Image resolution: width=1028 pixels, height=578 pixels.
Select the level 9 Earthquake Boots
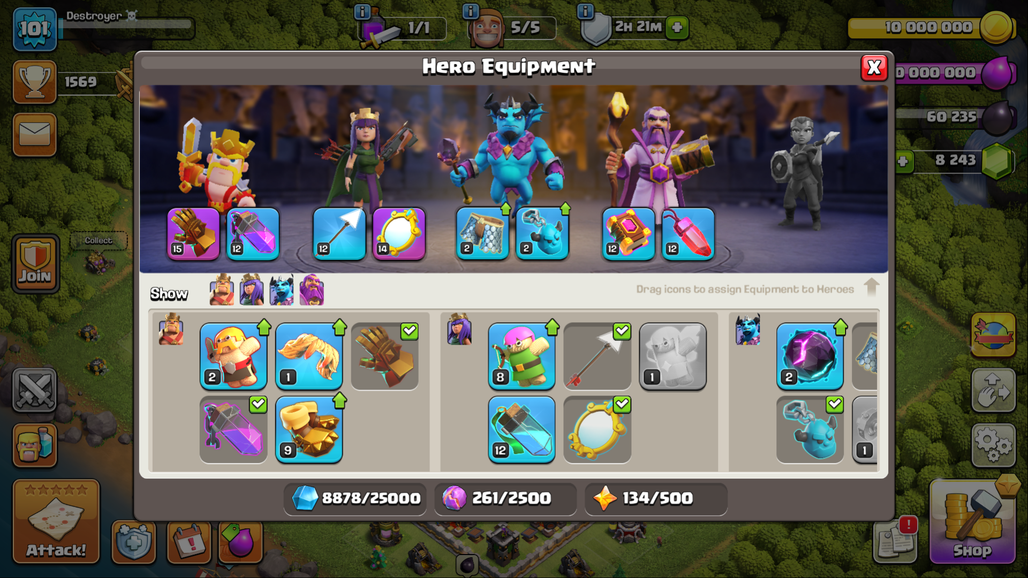pyautogui.click(x=309, y=429)
